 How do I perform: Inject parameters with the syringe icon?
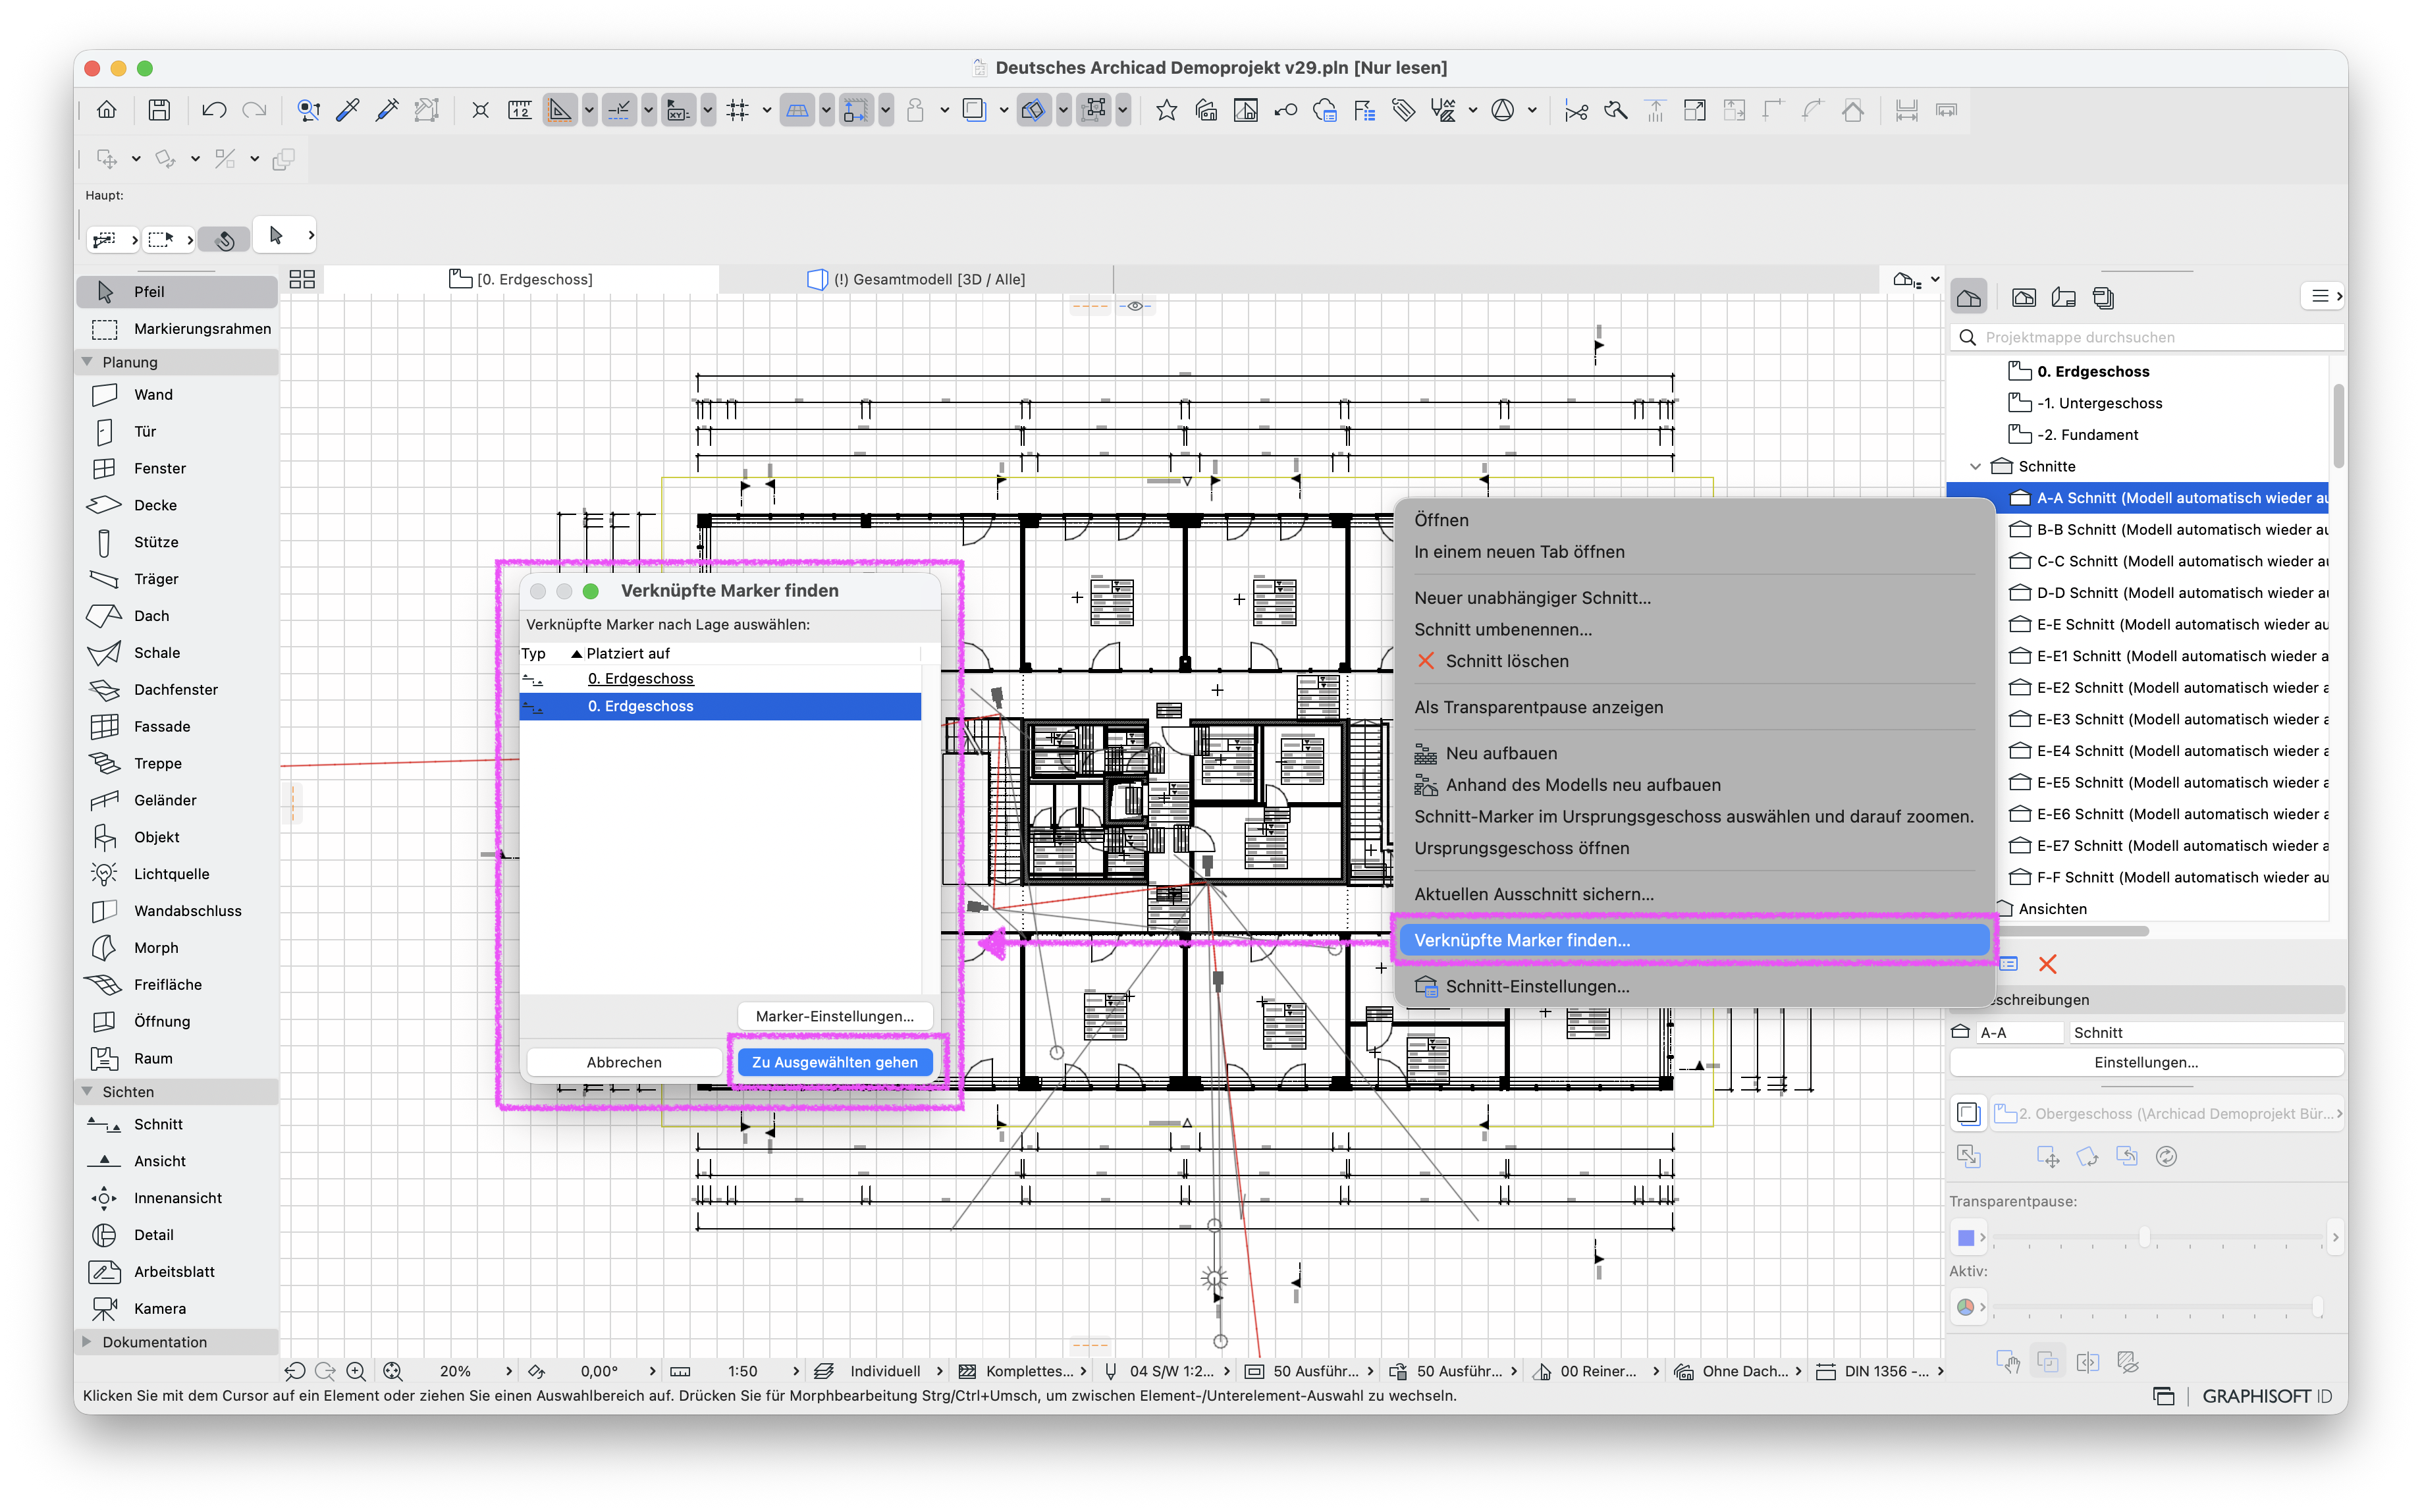[x=387, y=110]
